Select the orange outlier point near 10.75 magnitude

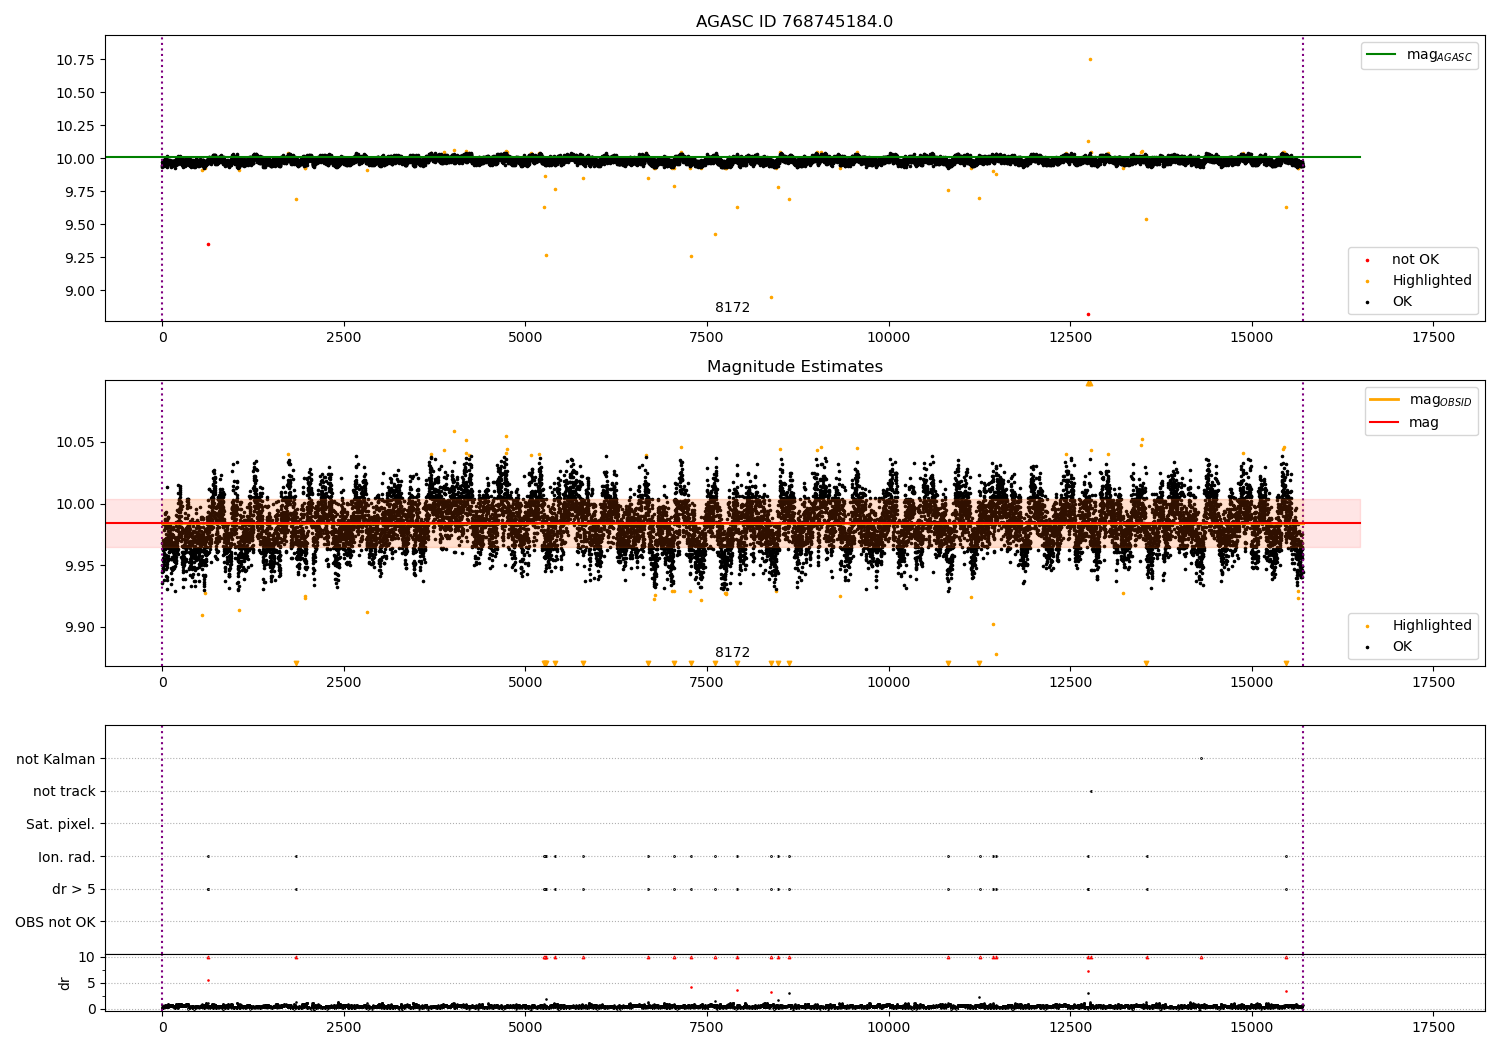pyautogui.click(x=1090, y=59)
